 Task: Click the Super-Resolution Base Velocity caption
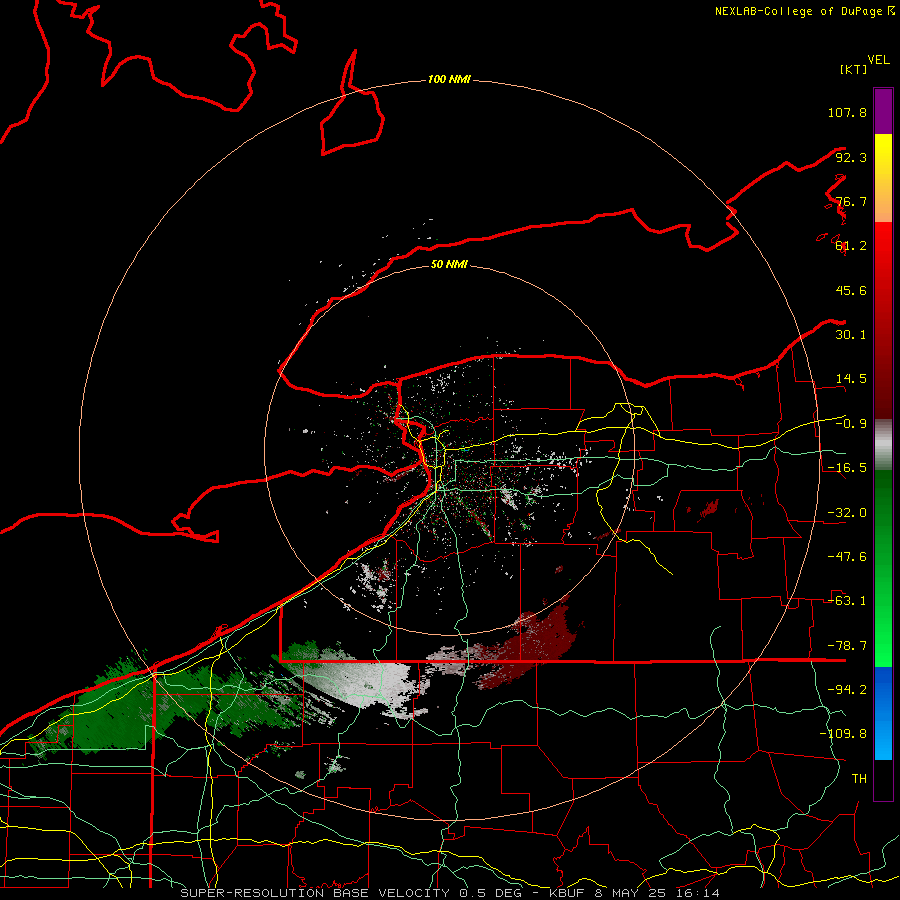coord(449,893)
